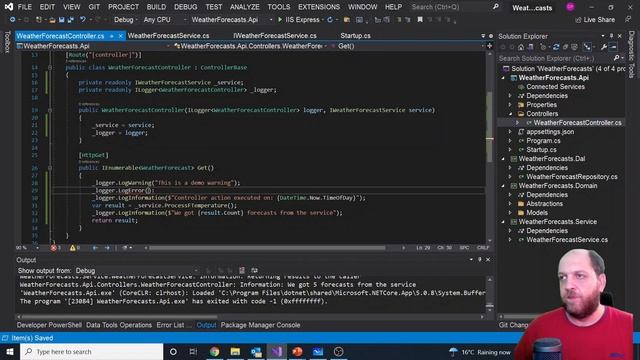The height and width of the screenshot is (360, 640).
Task: Toggle auto-hide pin on Solution Explorer
Action: click(x=611, y=36)
